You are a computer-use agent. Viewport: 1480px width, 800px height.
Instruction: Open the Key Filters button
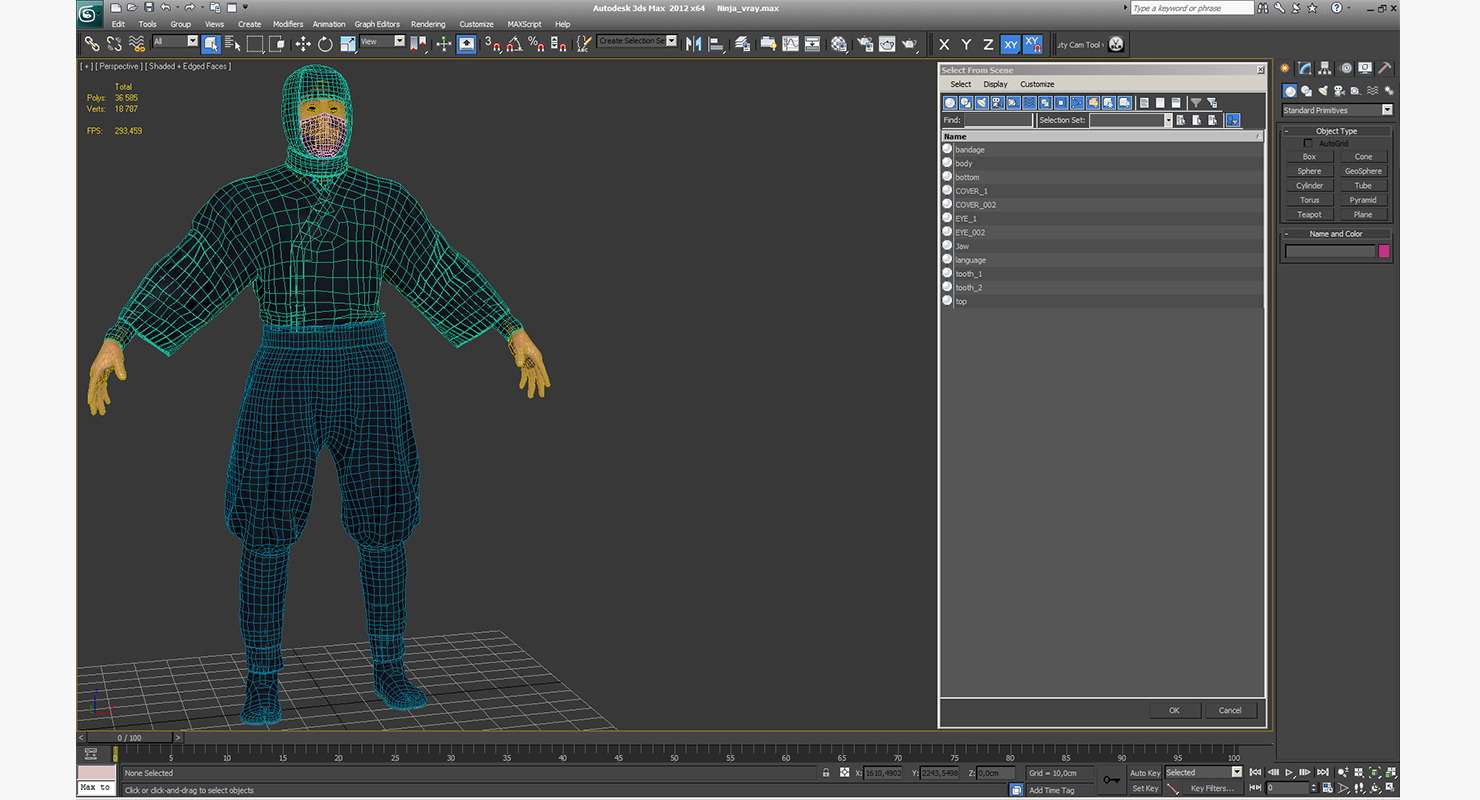[x=1211, y=788]
